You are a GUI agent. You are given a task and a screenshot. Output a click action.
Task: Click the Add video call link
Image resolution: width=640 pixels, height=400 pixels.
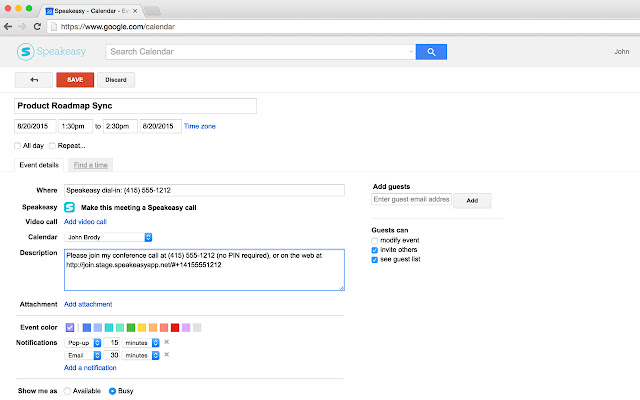(x=85, y=222)
